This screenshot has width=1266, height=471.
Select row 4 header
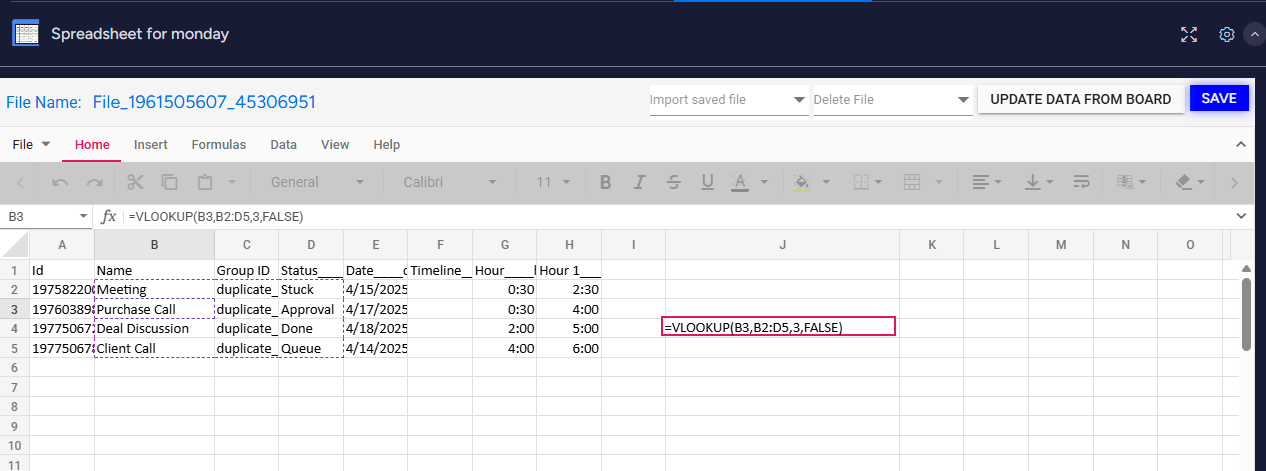(15, 328)
